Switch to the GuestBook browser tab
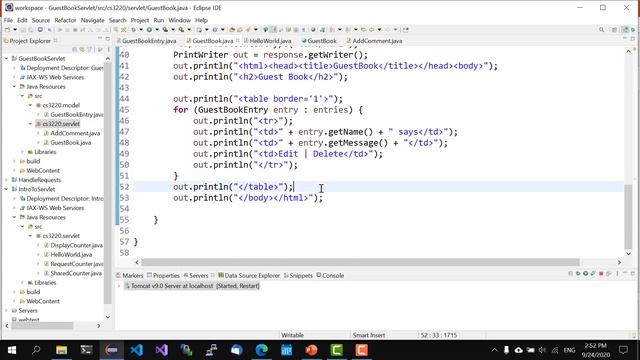Viewport: 640px width, 360px height. [x=319, y=41]
